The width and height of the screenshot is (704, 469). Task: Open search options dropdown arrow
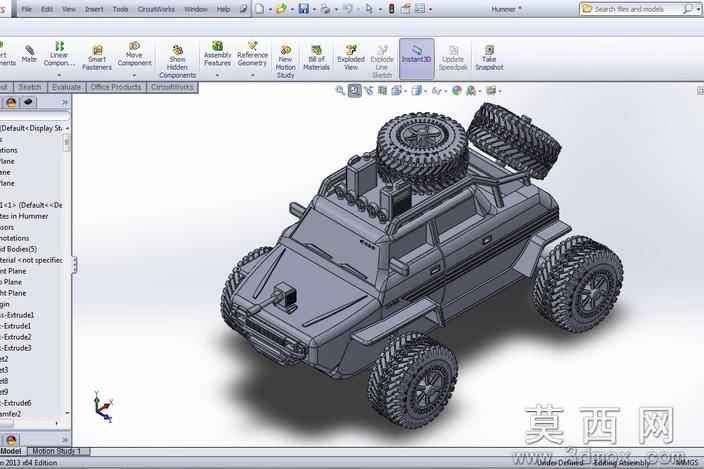pos(697,9)
